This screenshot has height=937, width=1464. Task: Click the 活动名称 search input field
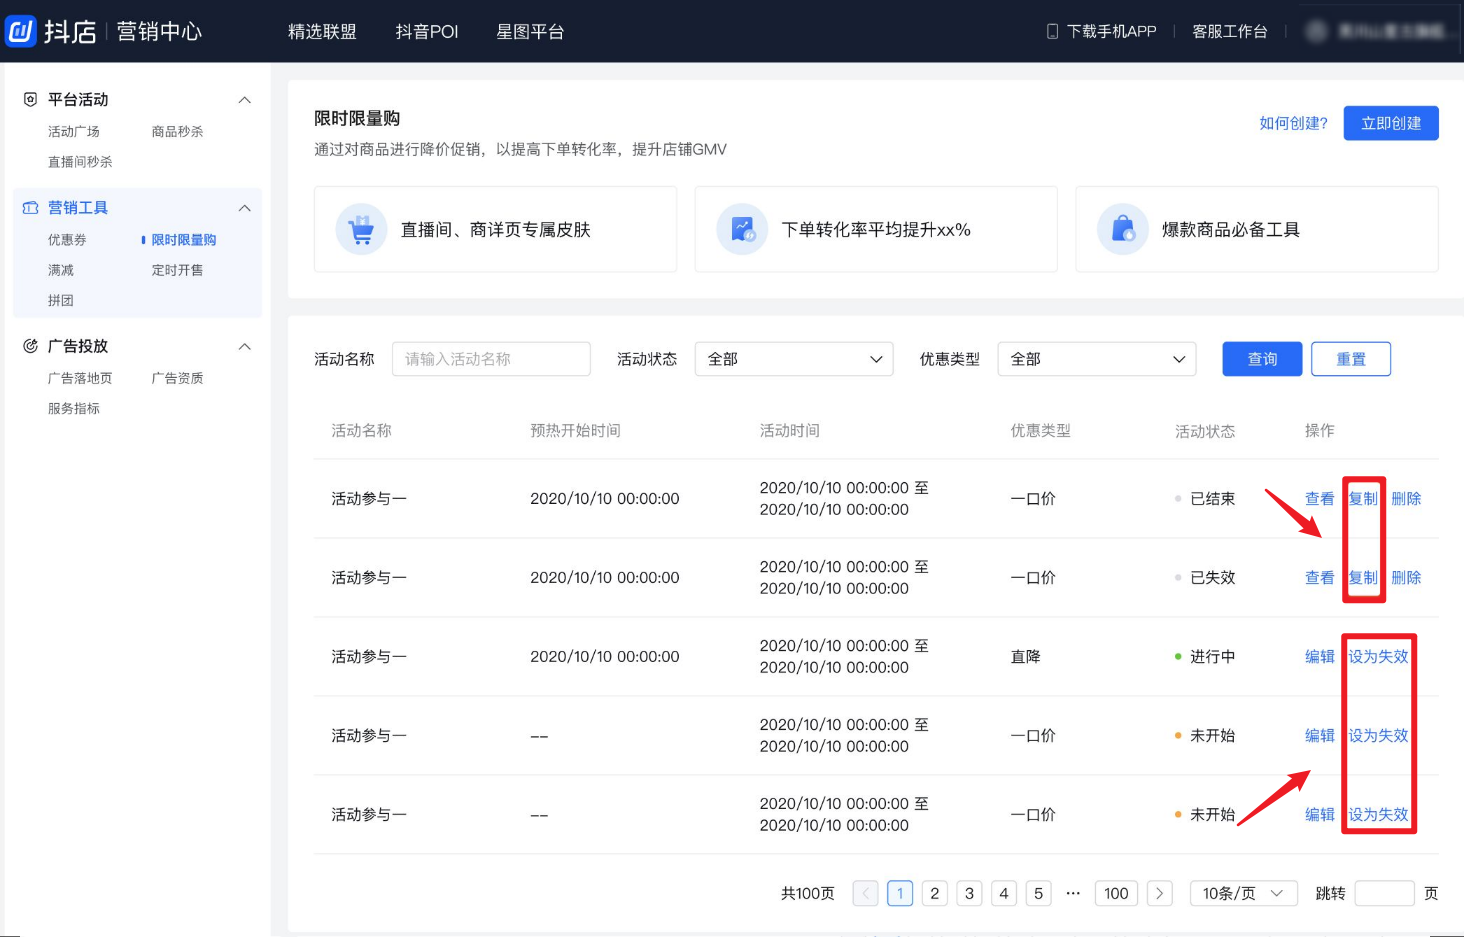(x=491, y=359)
